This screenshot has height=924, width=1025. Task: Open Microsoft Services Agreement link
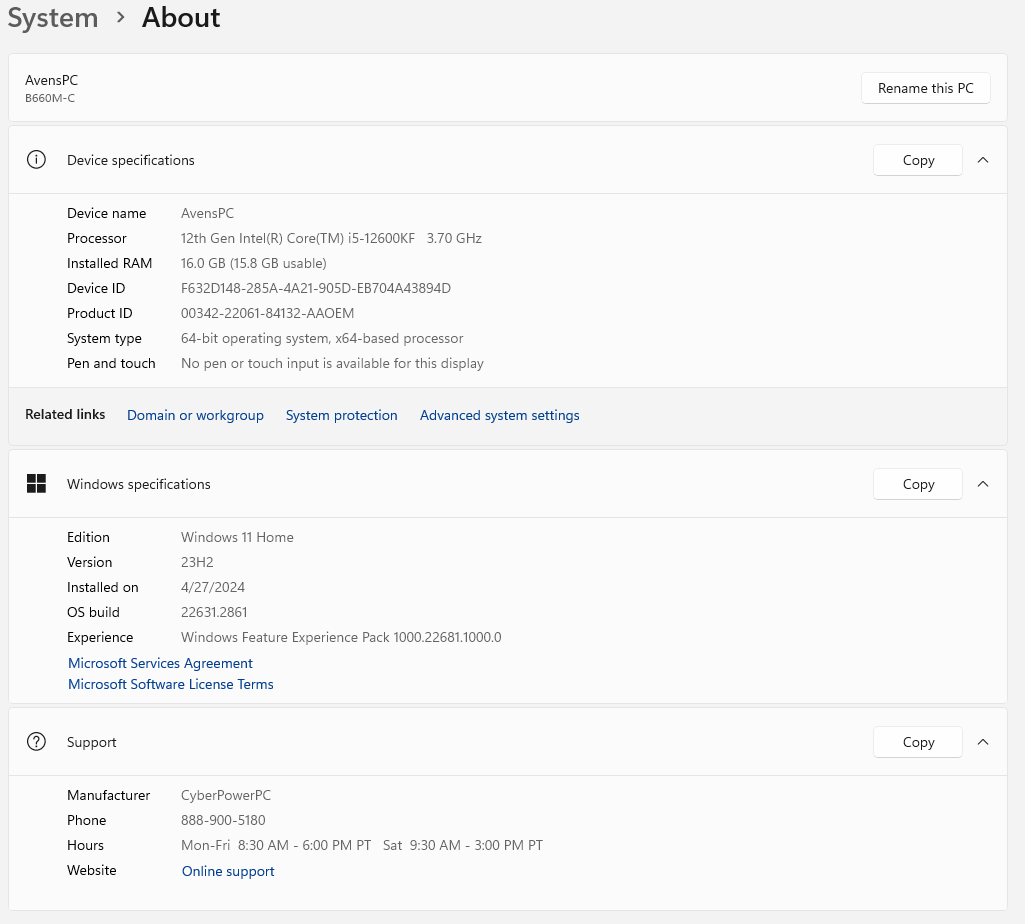tap(160, 663)
